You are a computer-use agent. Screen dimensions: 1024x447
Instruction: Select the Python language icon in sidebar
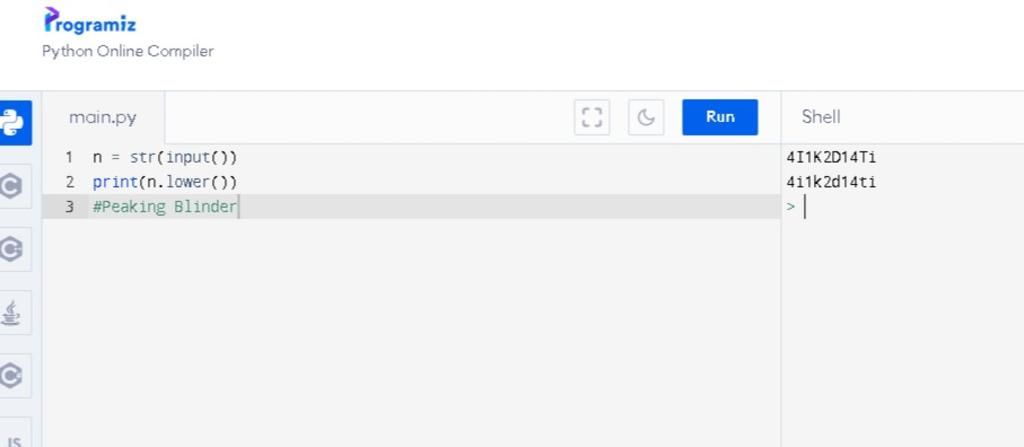pos(12,122)
